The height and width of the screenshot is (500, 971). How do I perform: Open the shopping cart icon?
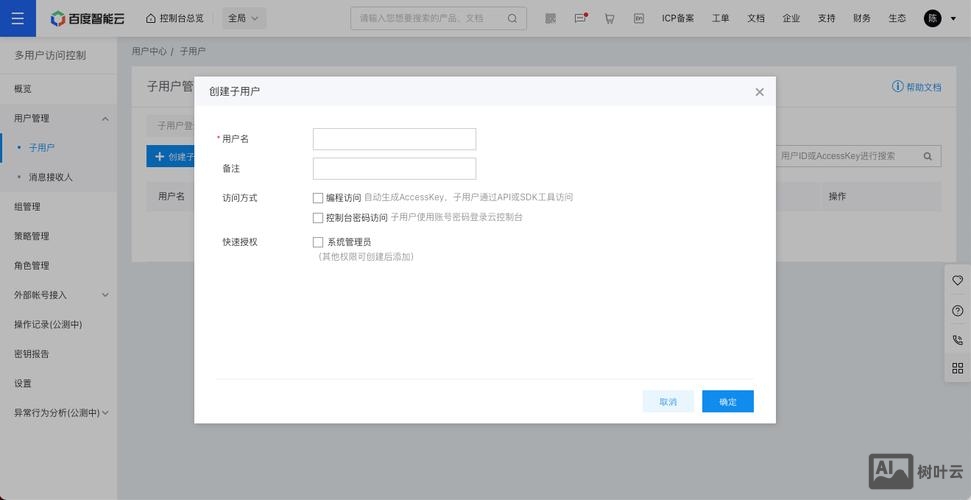(x=609, y=19)
